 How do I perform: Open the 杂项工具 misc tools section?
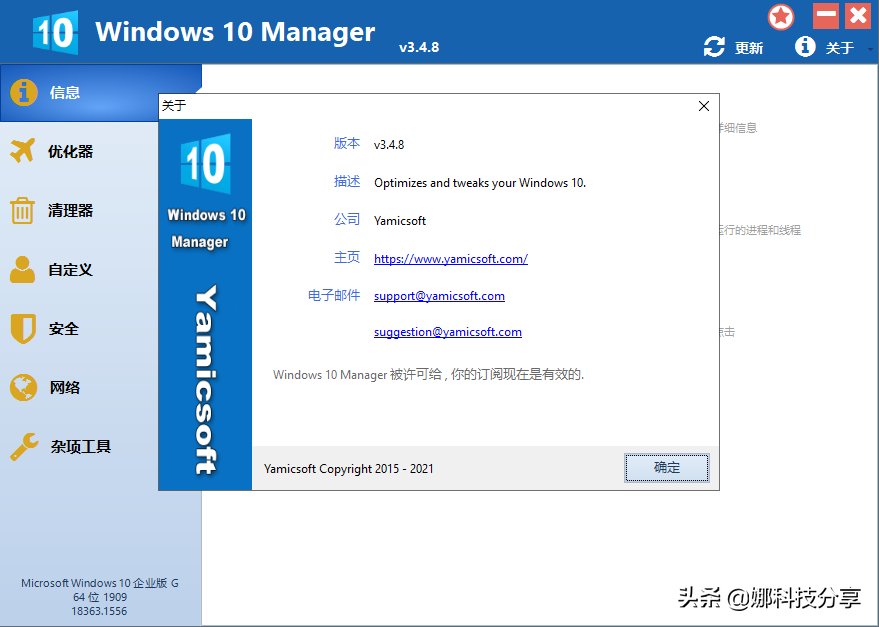(81, 446)
